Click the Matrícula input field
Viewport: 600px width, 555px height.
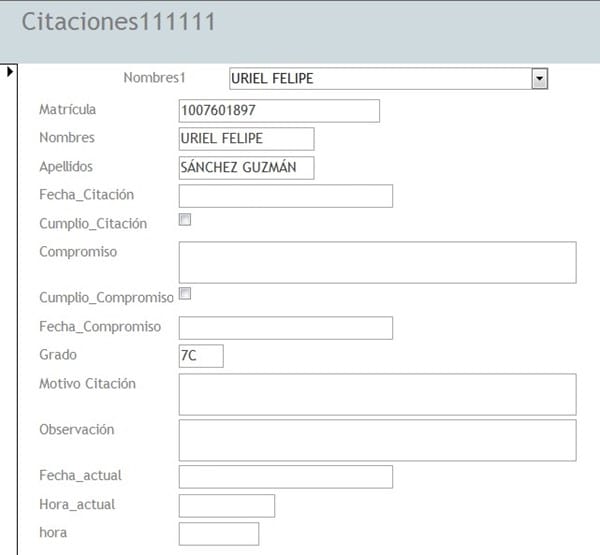pyautogui.click(x=279, y=110)
